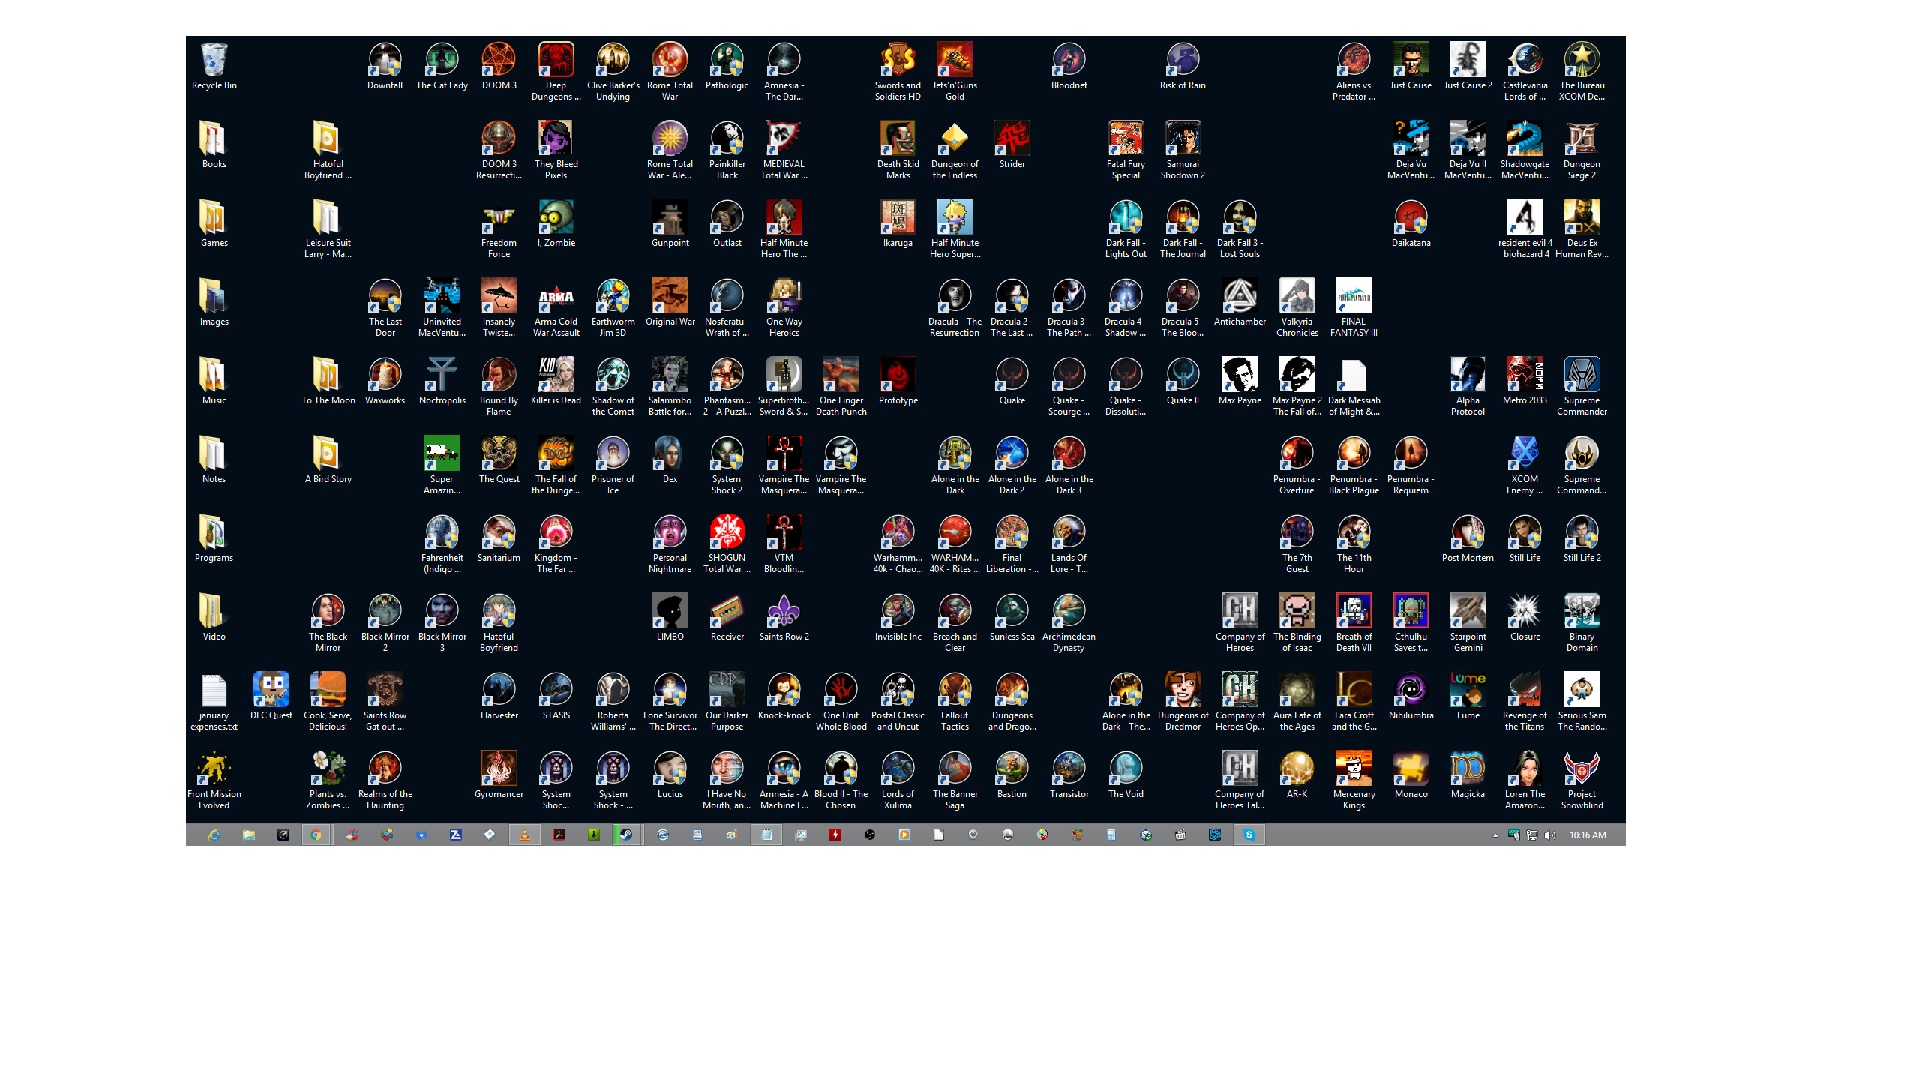
Task: Launch the DLC Quest shortcut
Action: coord(271,697)
